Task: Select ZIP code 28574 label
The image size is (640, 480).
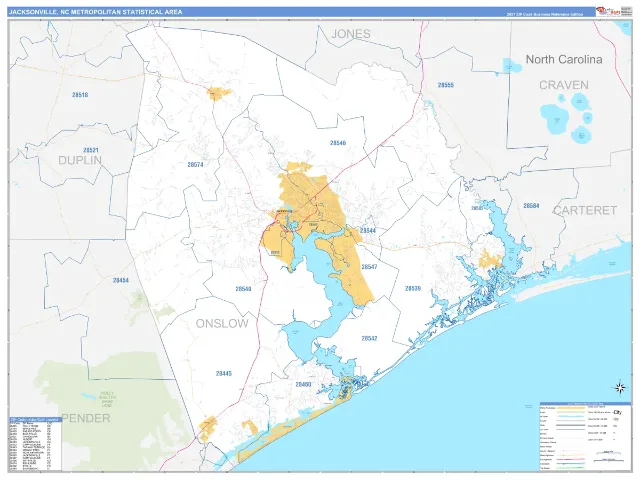Action: click(196, 165)
